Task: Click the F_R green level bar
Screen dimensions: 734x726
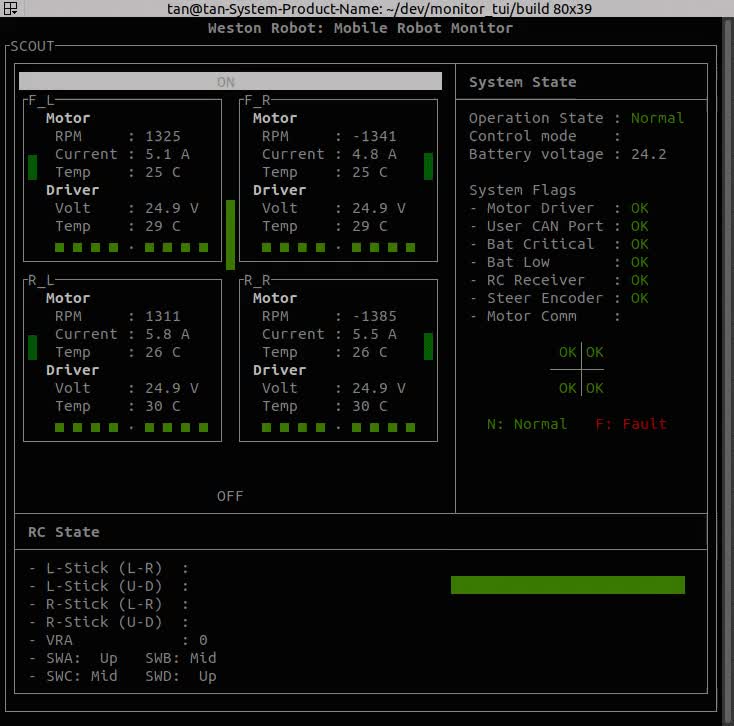Action: point(428,166)
